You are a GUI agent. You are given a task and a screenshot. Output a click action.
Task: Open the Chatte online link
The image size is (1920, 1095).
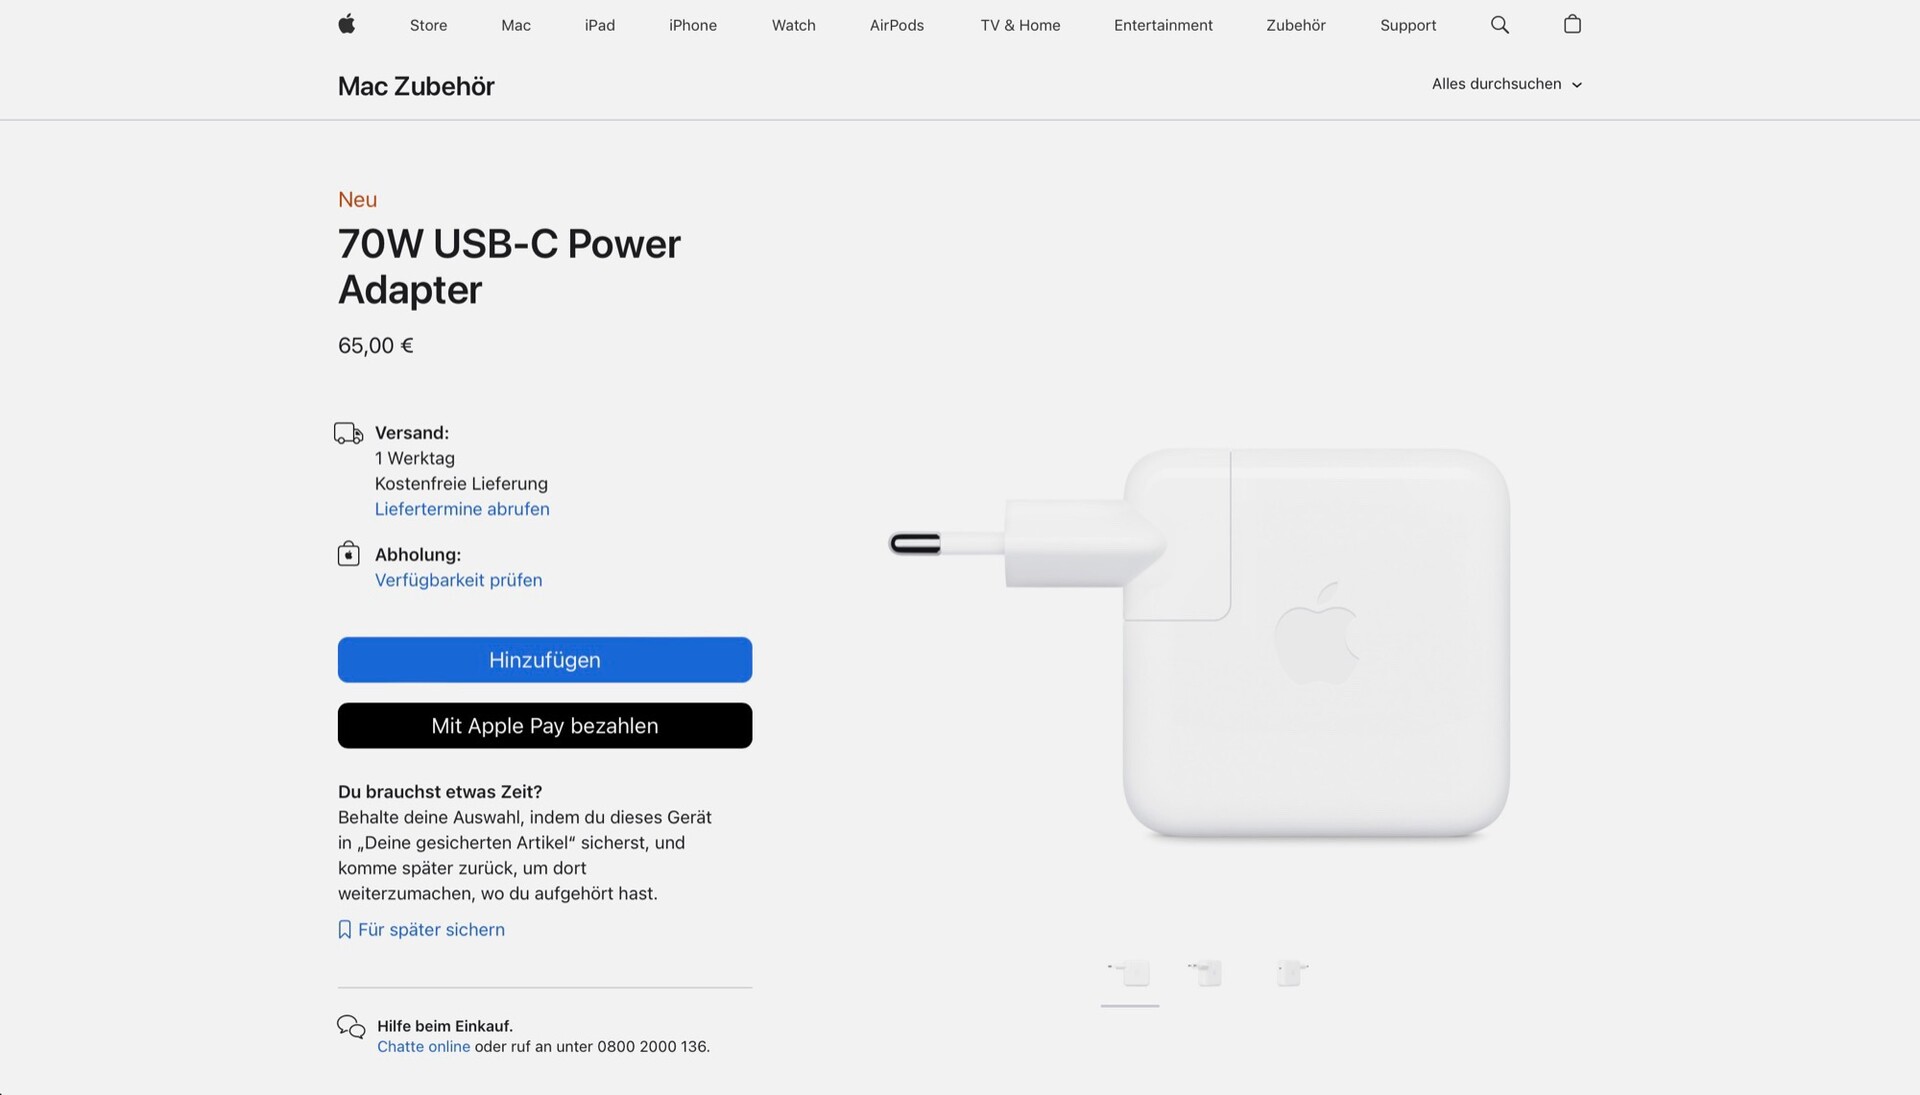coord(423,1047)
